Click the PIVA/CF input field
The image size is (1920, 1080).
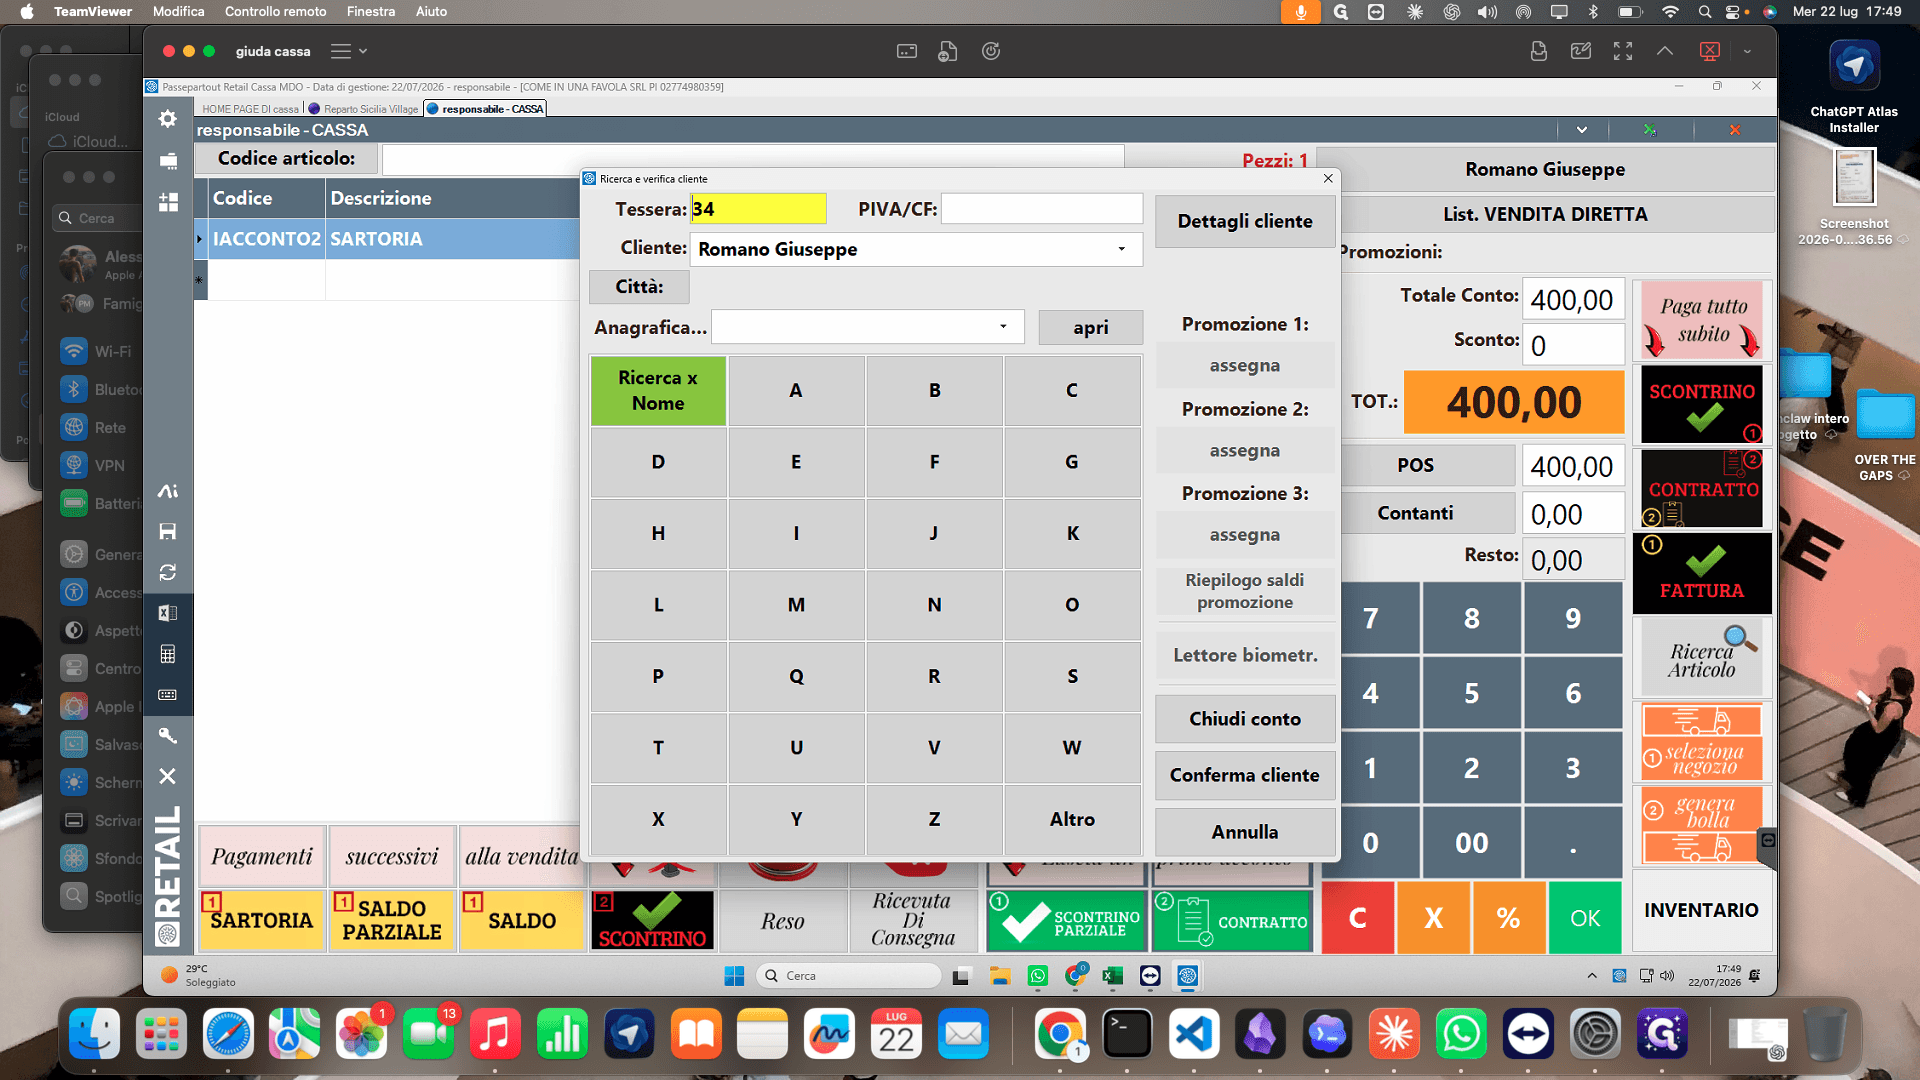tap(1042, 209)
